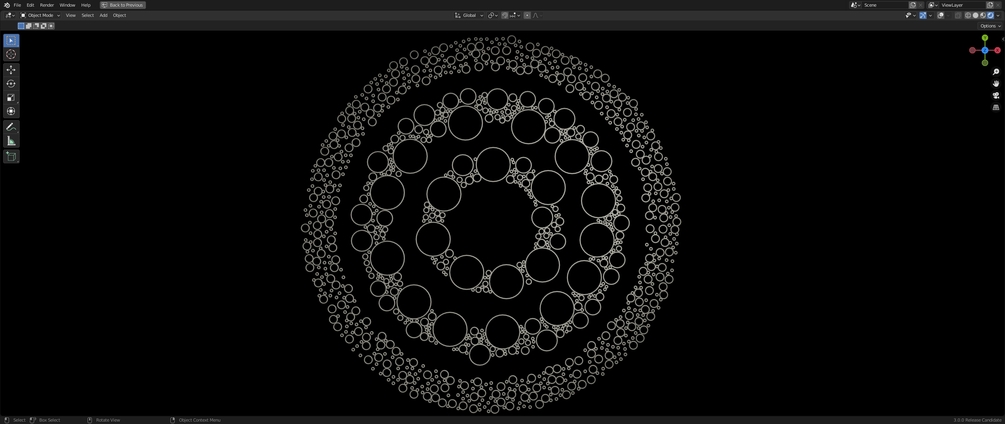Open the pivot point dropdown
The width and height of the screenshot is (1005, 424).
click(x=493, y=15)
